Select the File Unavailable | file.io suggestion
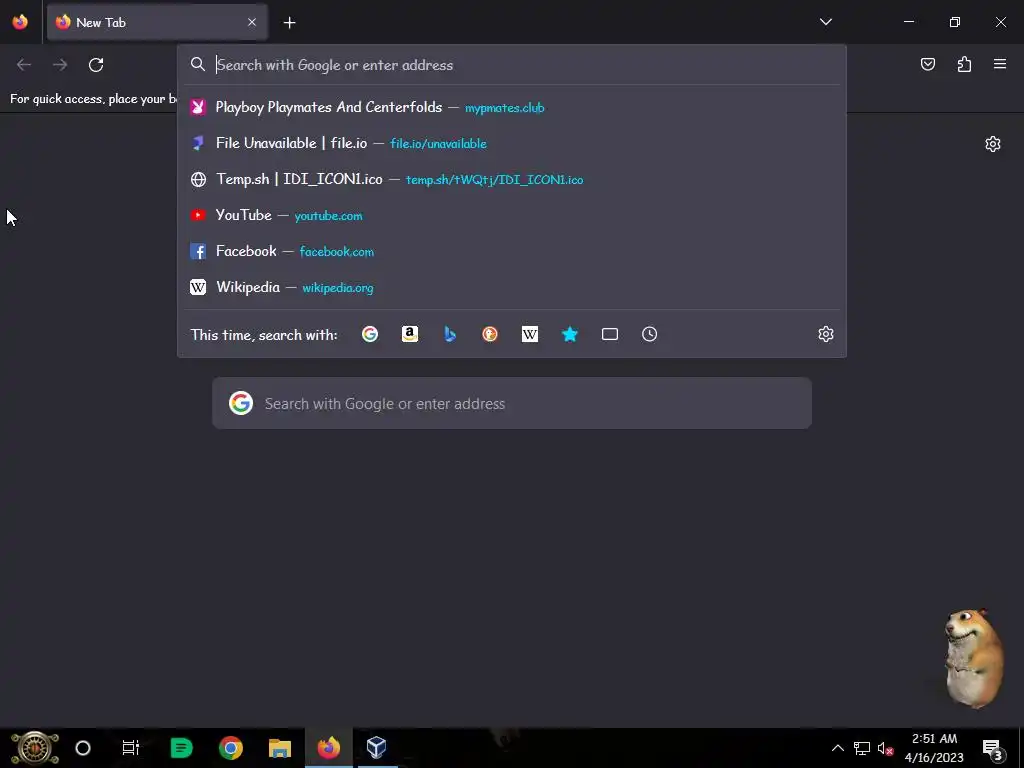 pos(512,143)
